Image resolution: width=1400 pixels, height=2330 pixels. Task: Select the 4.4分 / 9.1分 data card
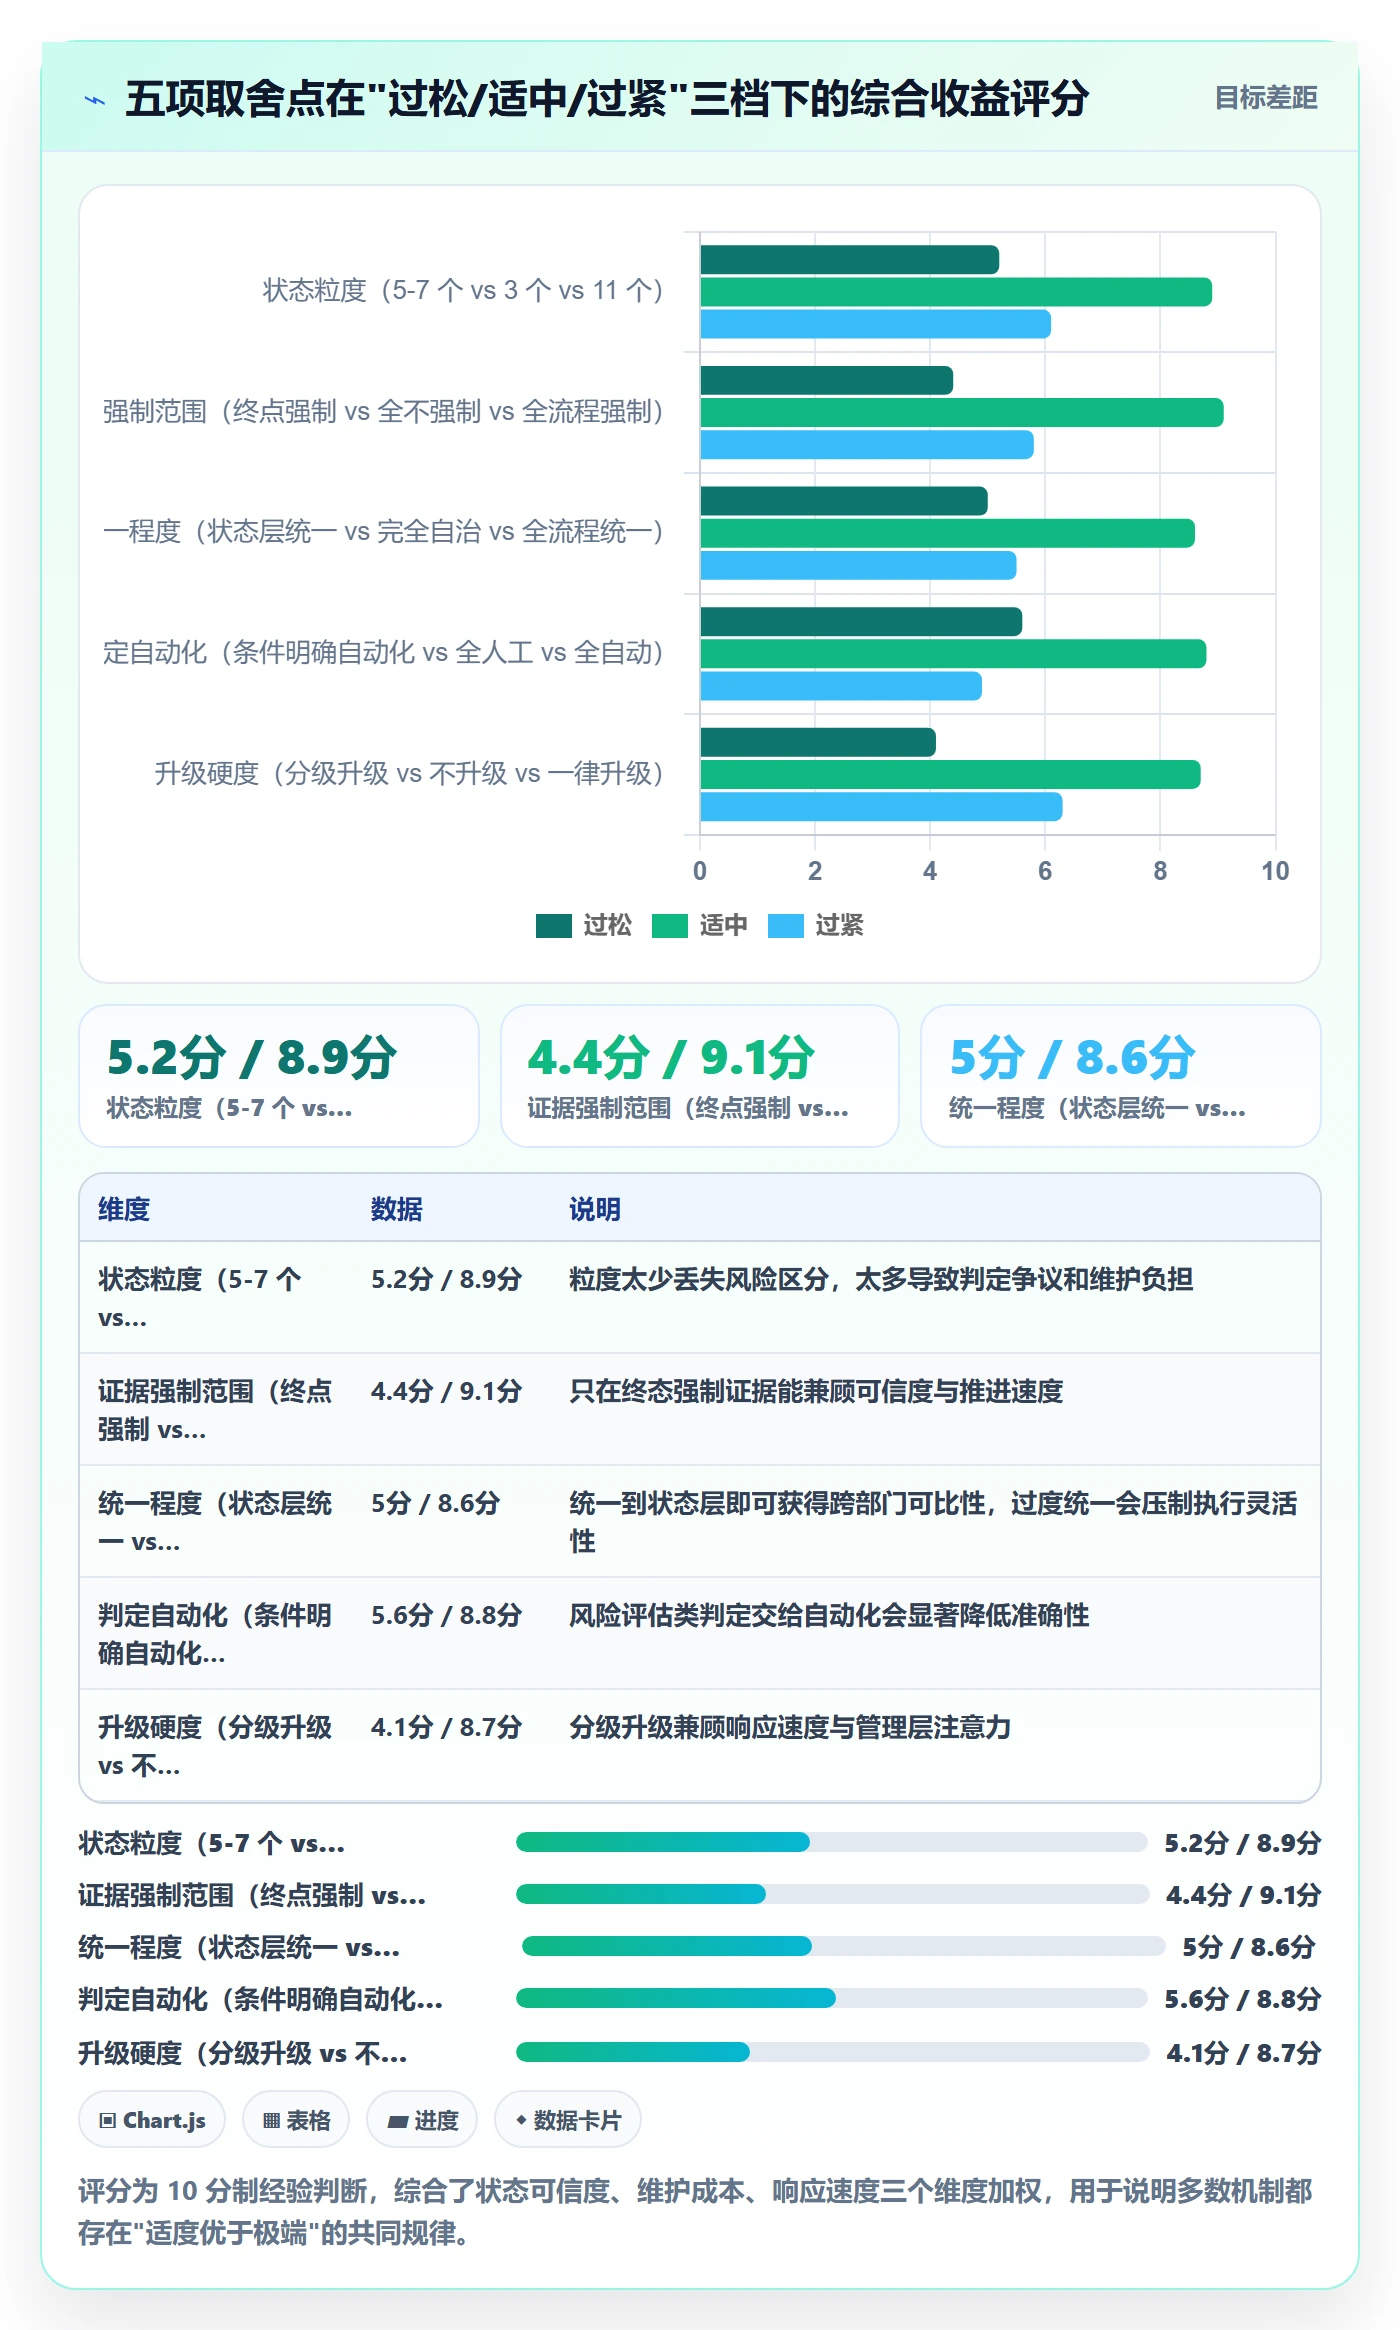[x=700, y=1076]
